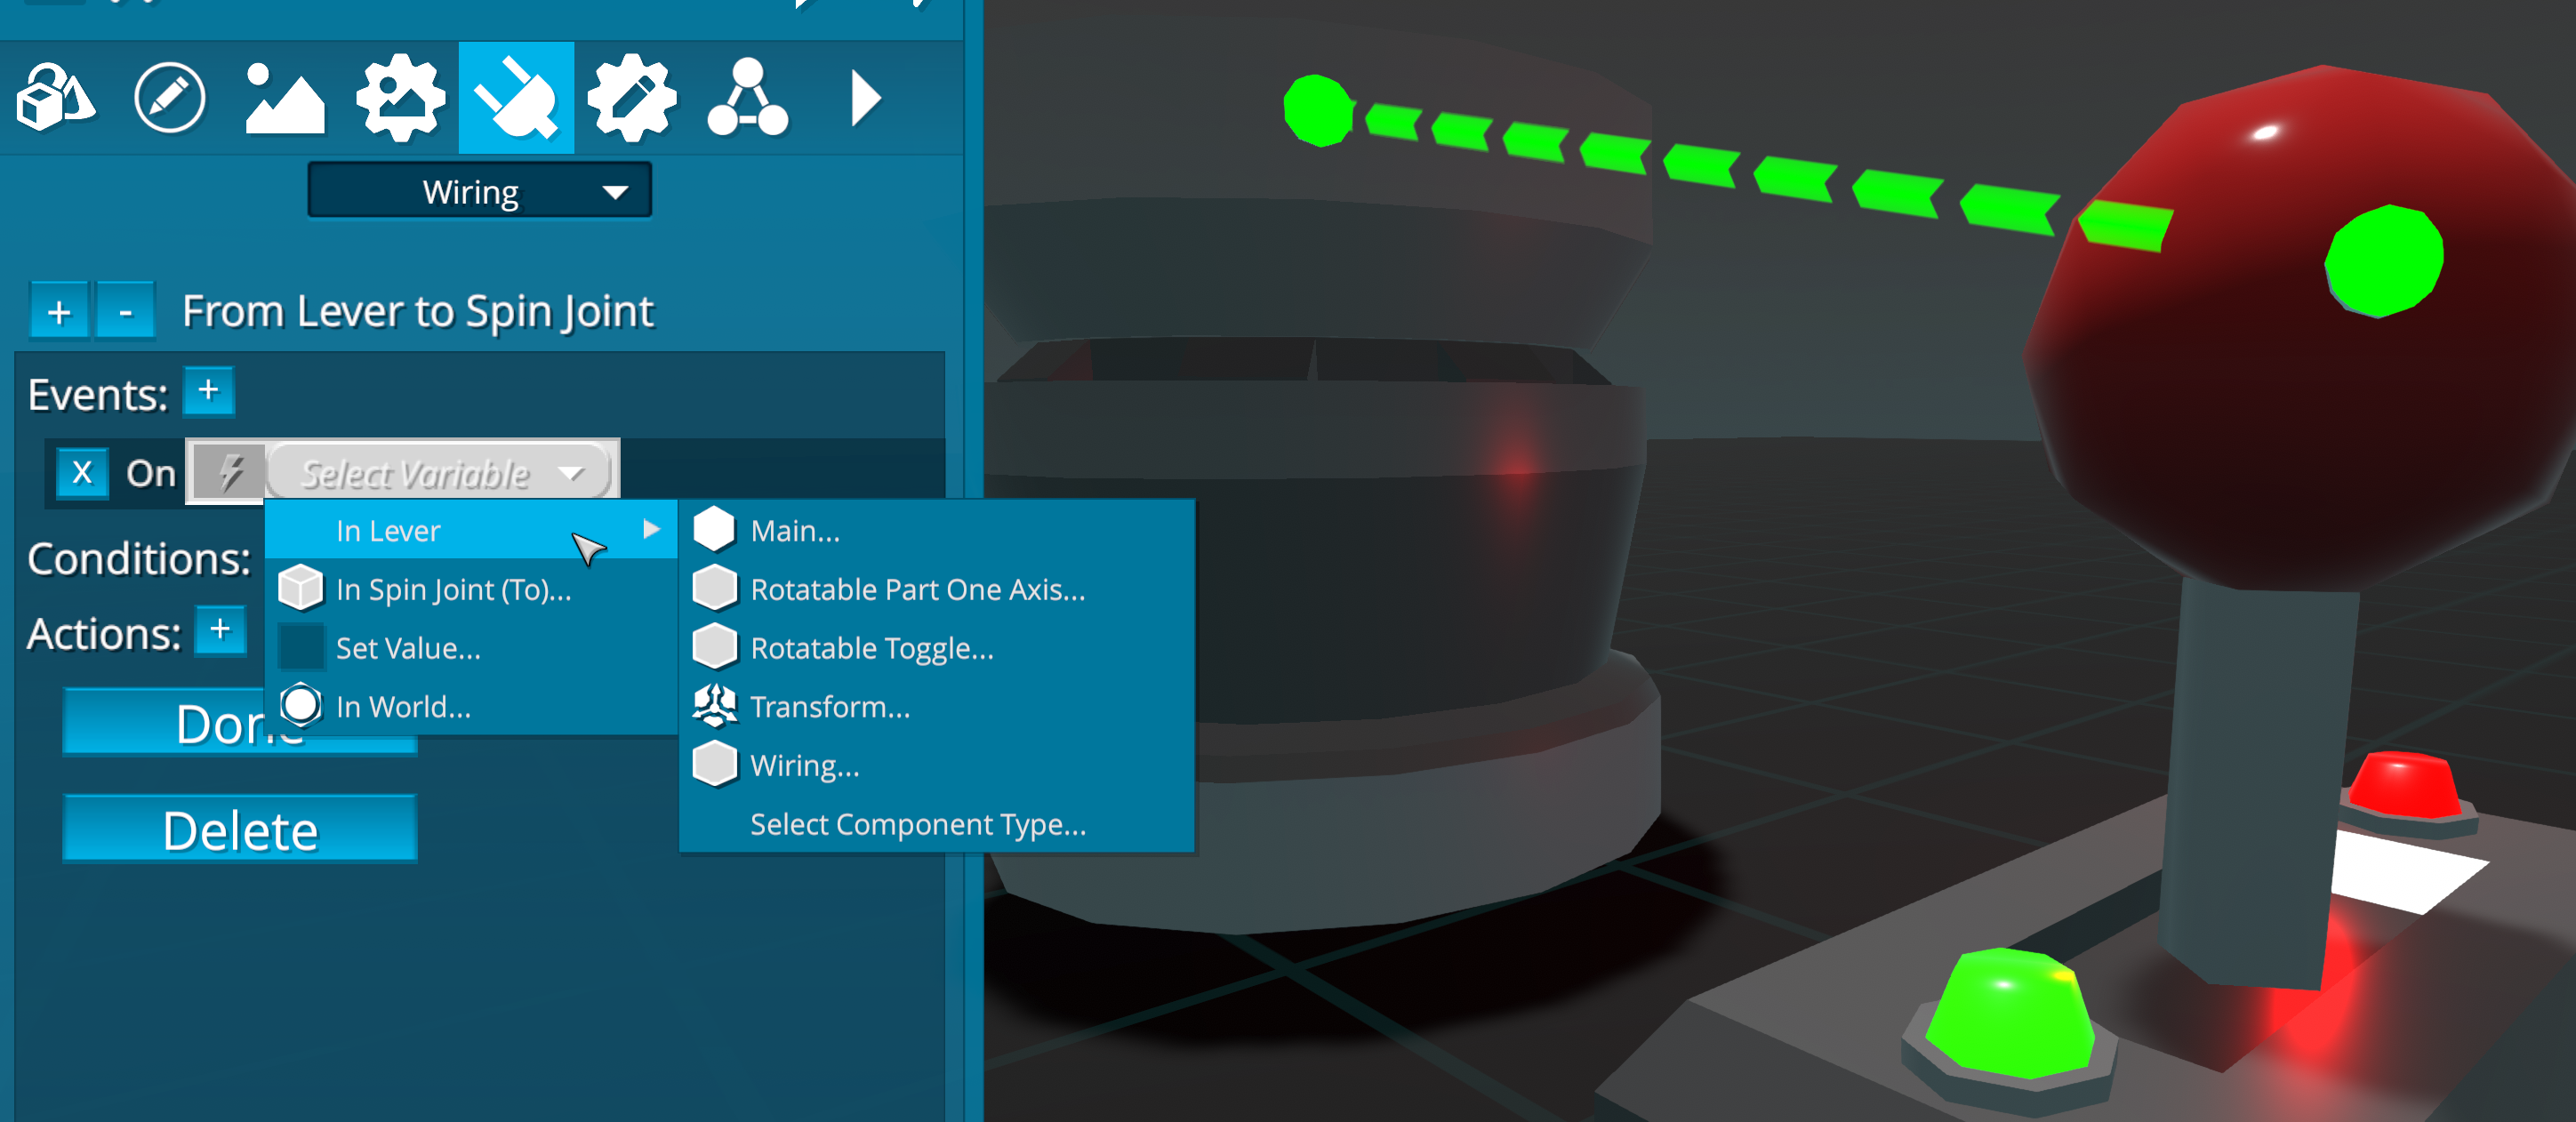The height and width of the screenshot is (1122, 2576).
Task: Select In Spin Joint (To) menu entry
Action: (453, 589)
